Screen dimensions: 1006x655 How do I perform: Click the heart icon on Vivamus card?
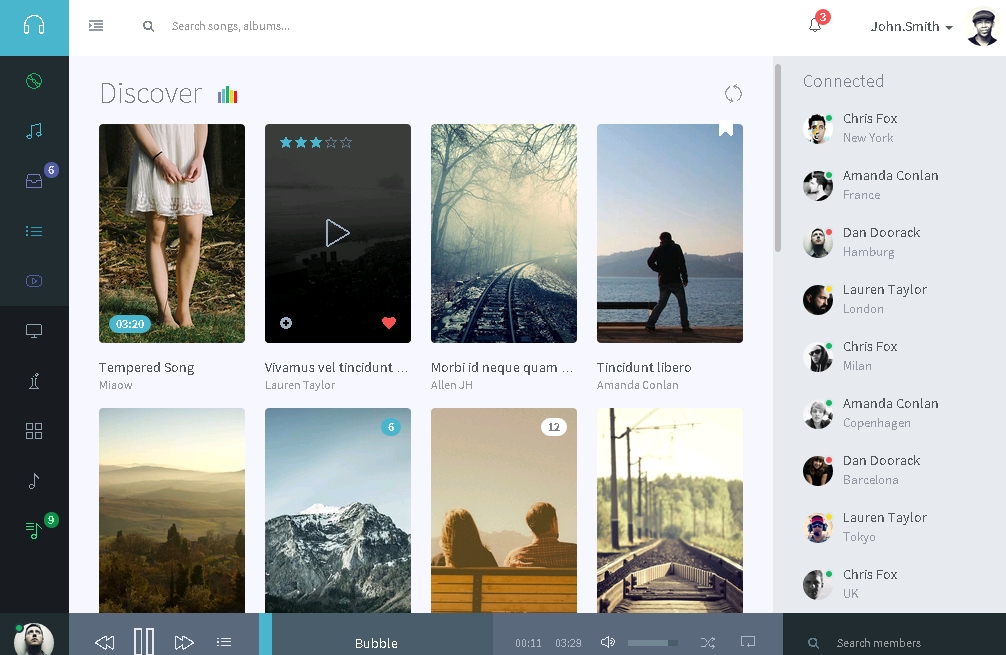389,323
